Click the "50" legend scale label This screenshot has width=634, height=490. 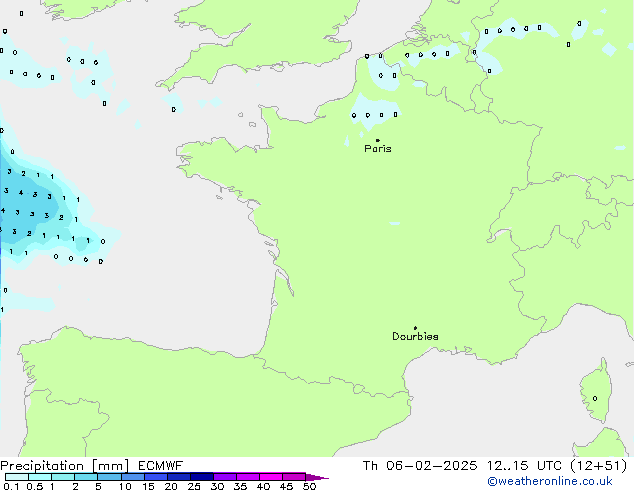(309, 486)
